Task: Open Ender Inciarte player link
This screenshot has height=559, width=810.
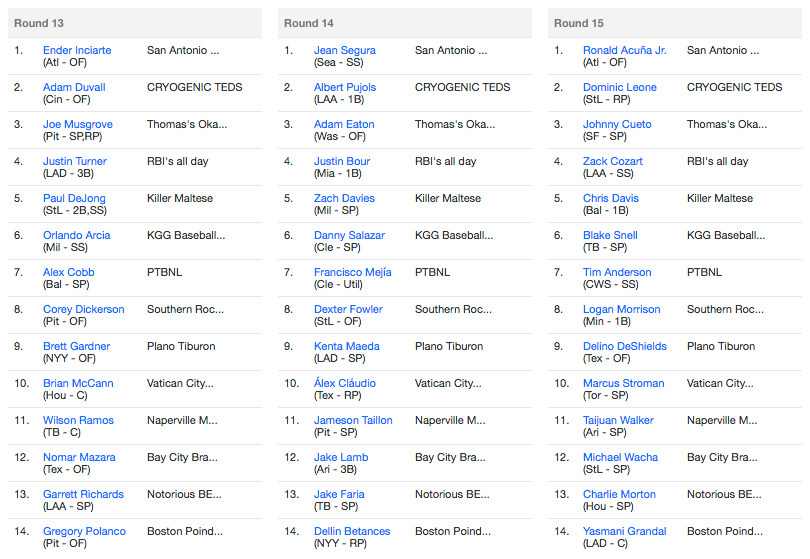Action: coord(77,50)
